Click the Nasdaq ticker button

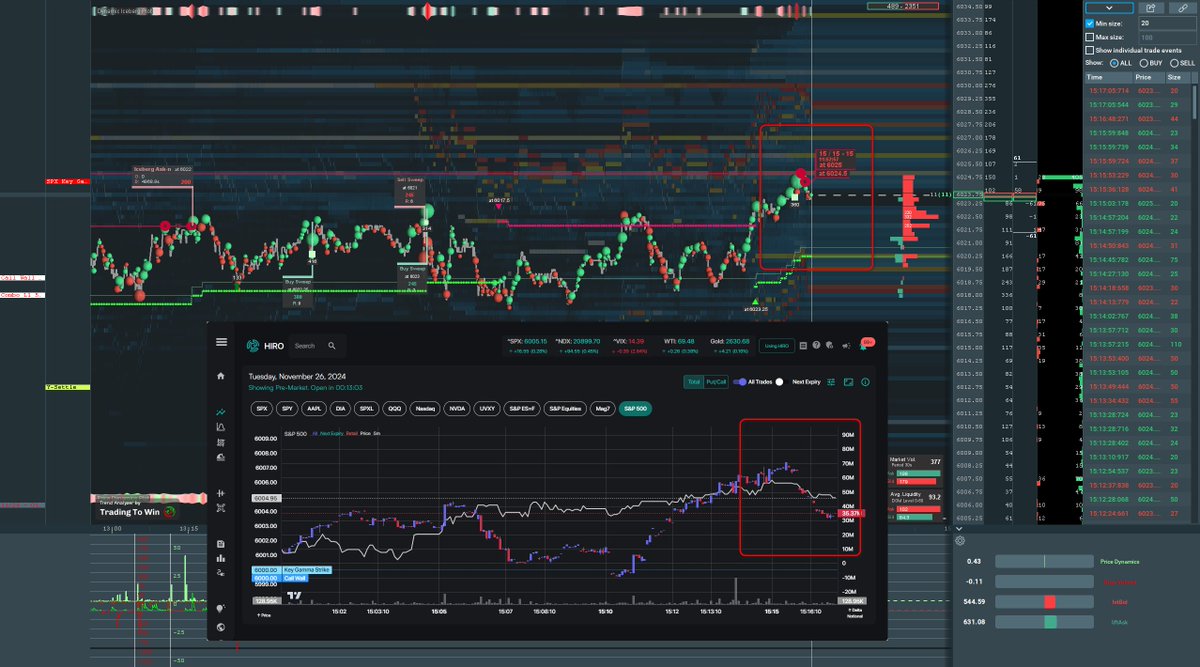tap(425, 409)
